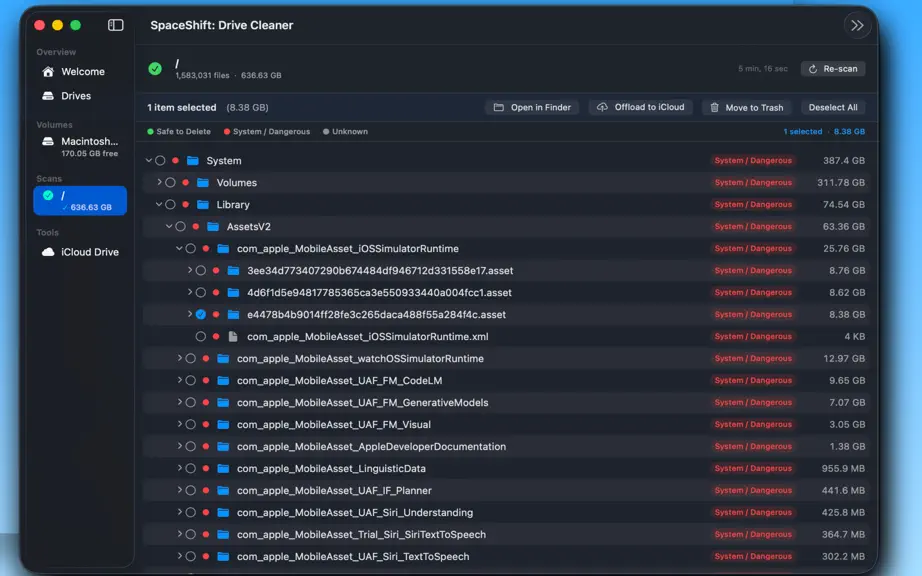The image size is (922, 576).
Task: Expand the 4d6f1d5e asset folder
Action: (190, 292)
